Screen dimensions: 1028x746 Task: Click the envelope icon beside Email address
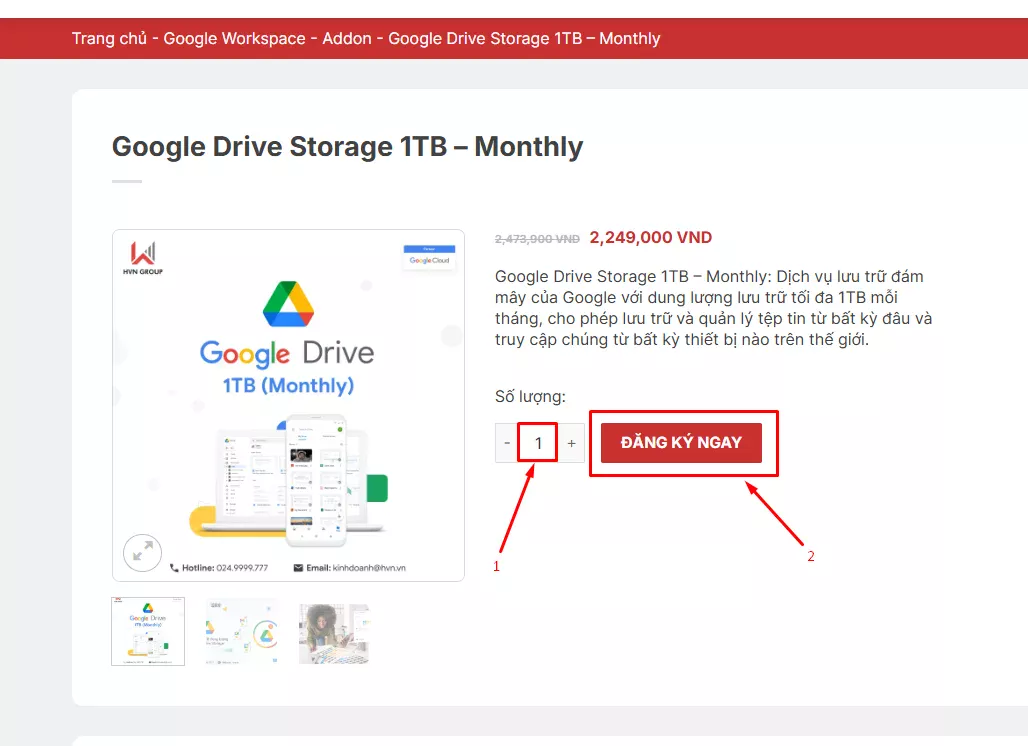click(x=298, y=568)
